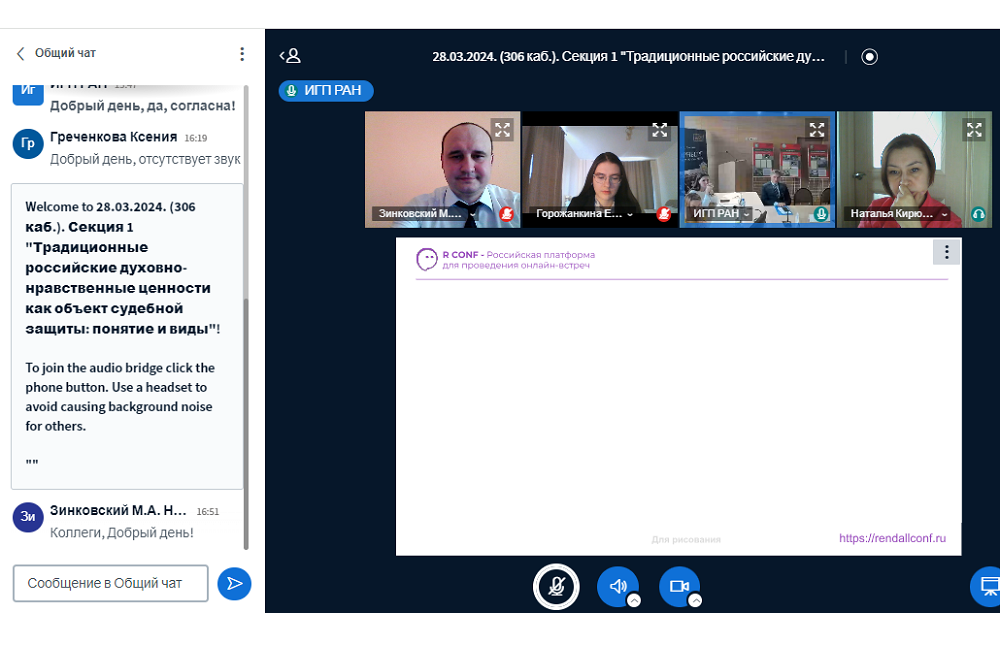Expand camera options arrow
Viewport: 1000px width, 666px height.
click(x=695, y=601)
